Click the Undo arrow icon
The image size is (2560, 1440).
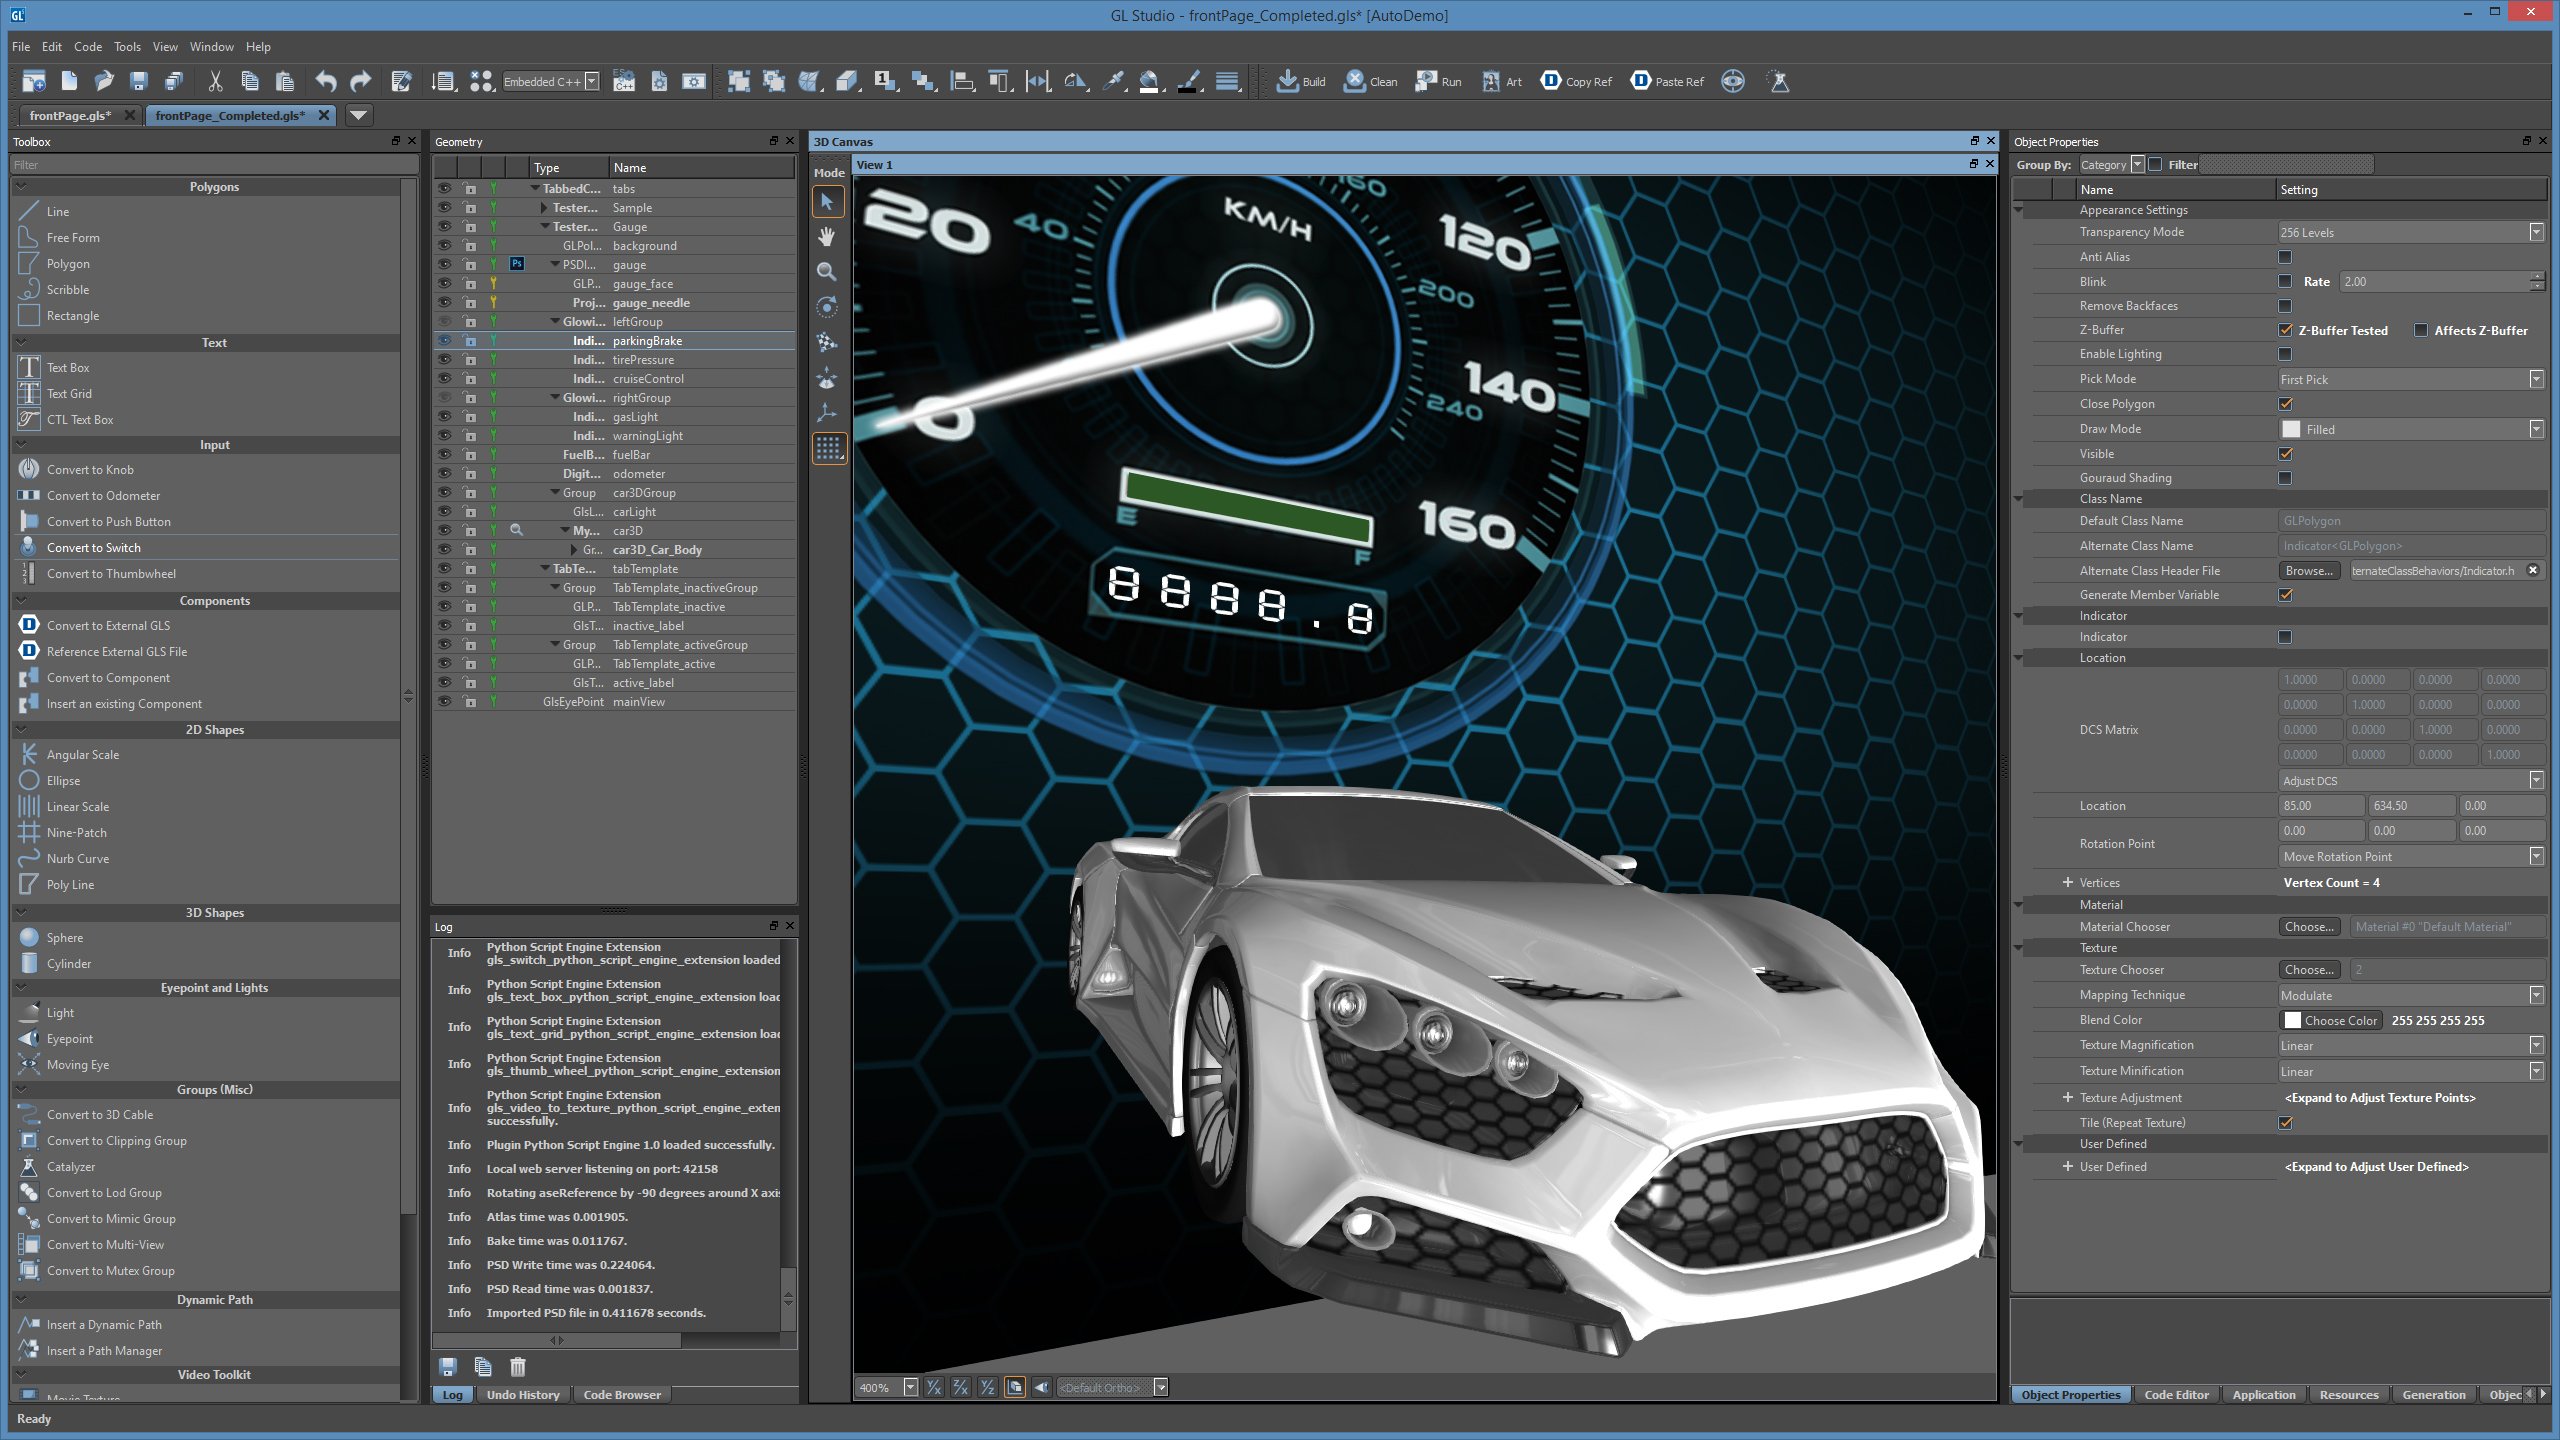pos(326,81)
